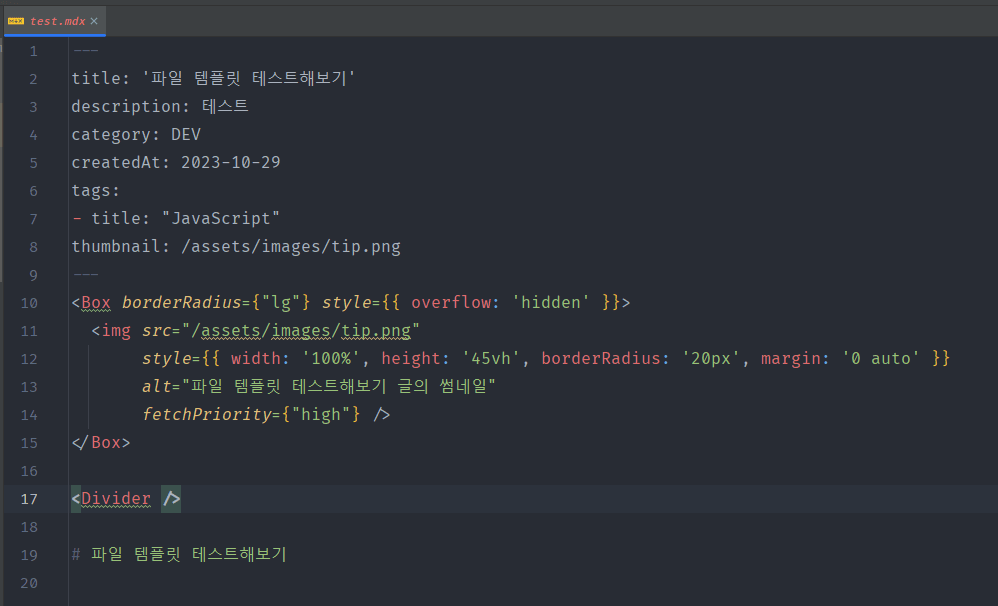
Task: Click the closing </Box> tag
Action: click(x=101, y=442)
